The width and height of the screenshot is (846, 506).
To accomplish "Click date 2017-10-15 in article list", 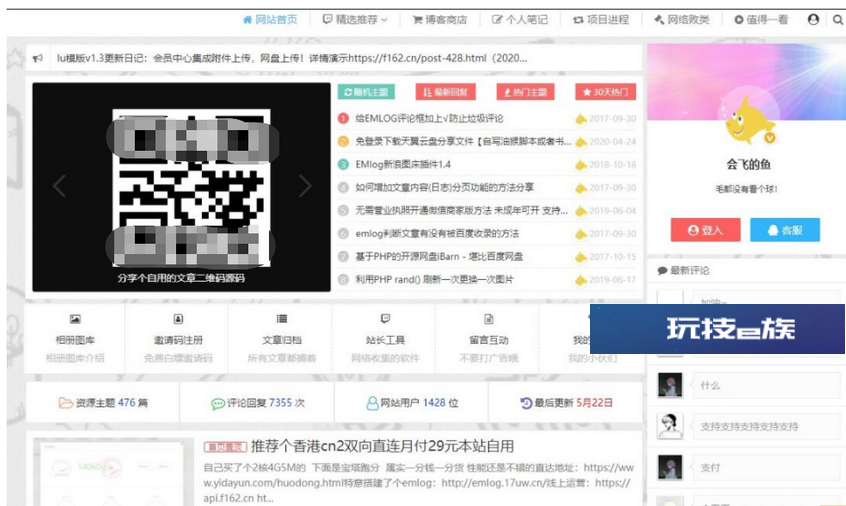I will (x=612, y=257).
